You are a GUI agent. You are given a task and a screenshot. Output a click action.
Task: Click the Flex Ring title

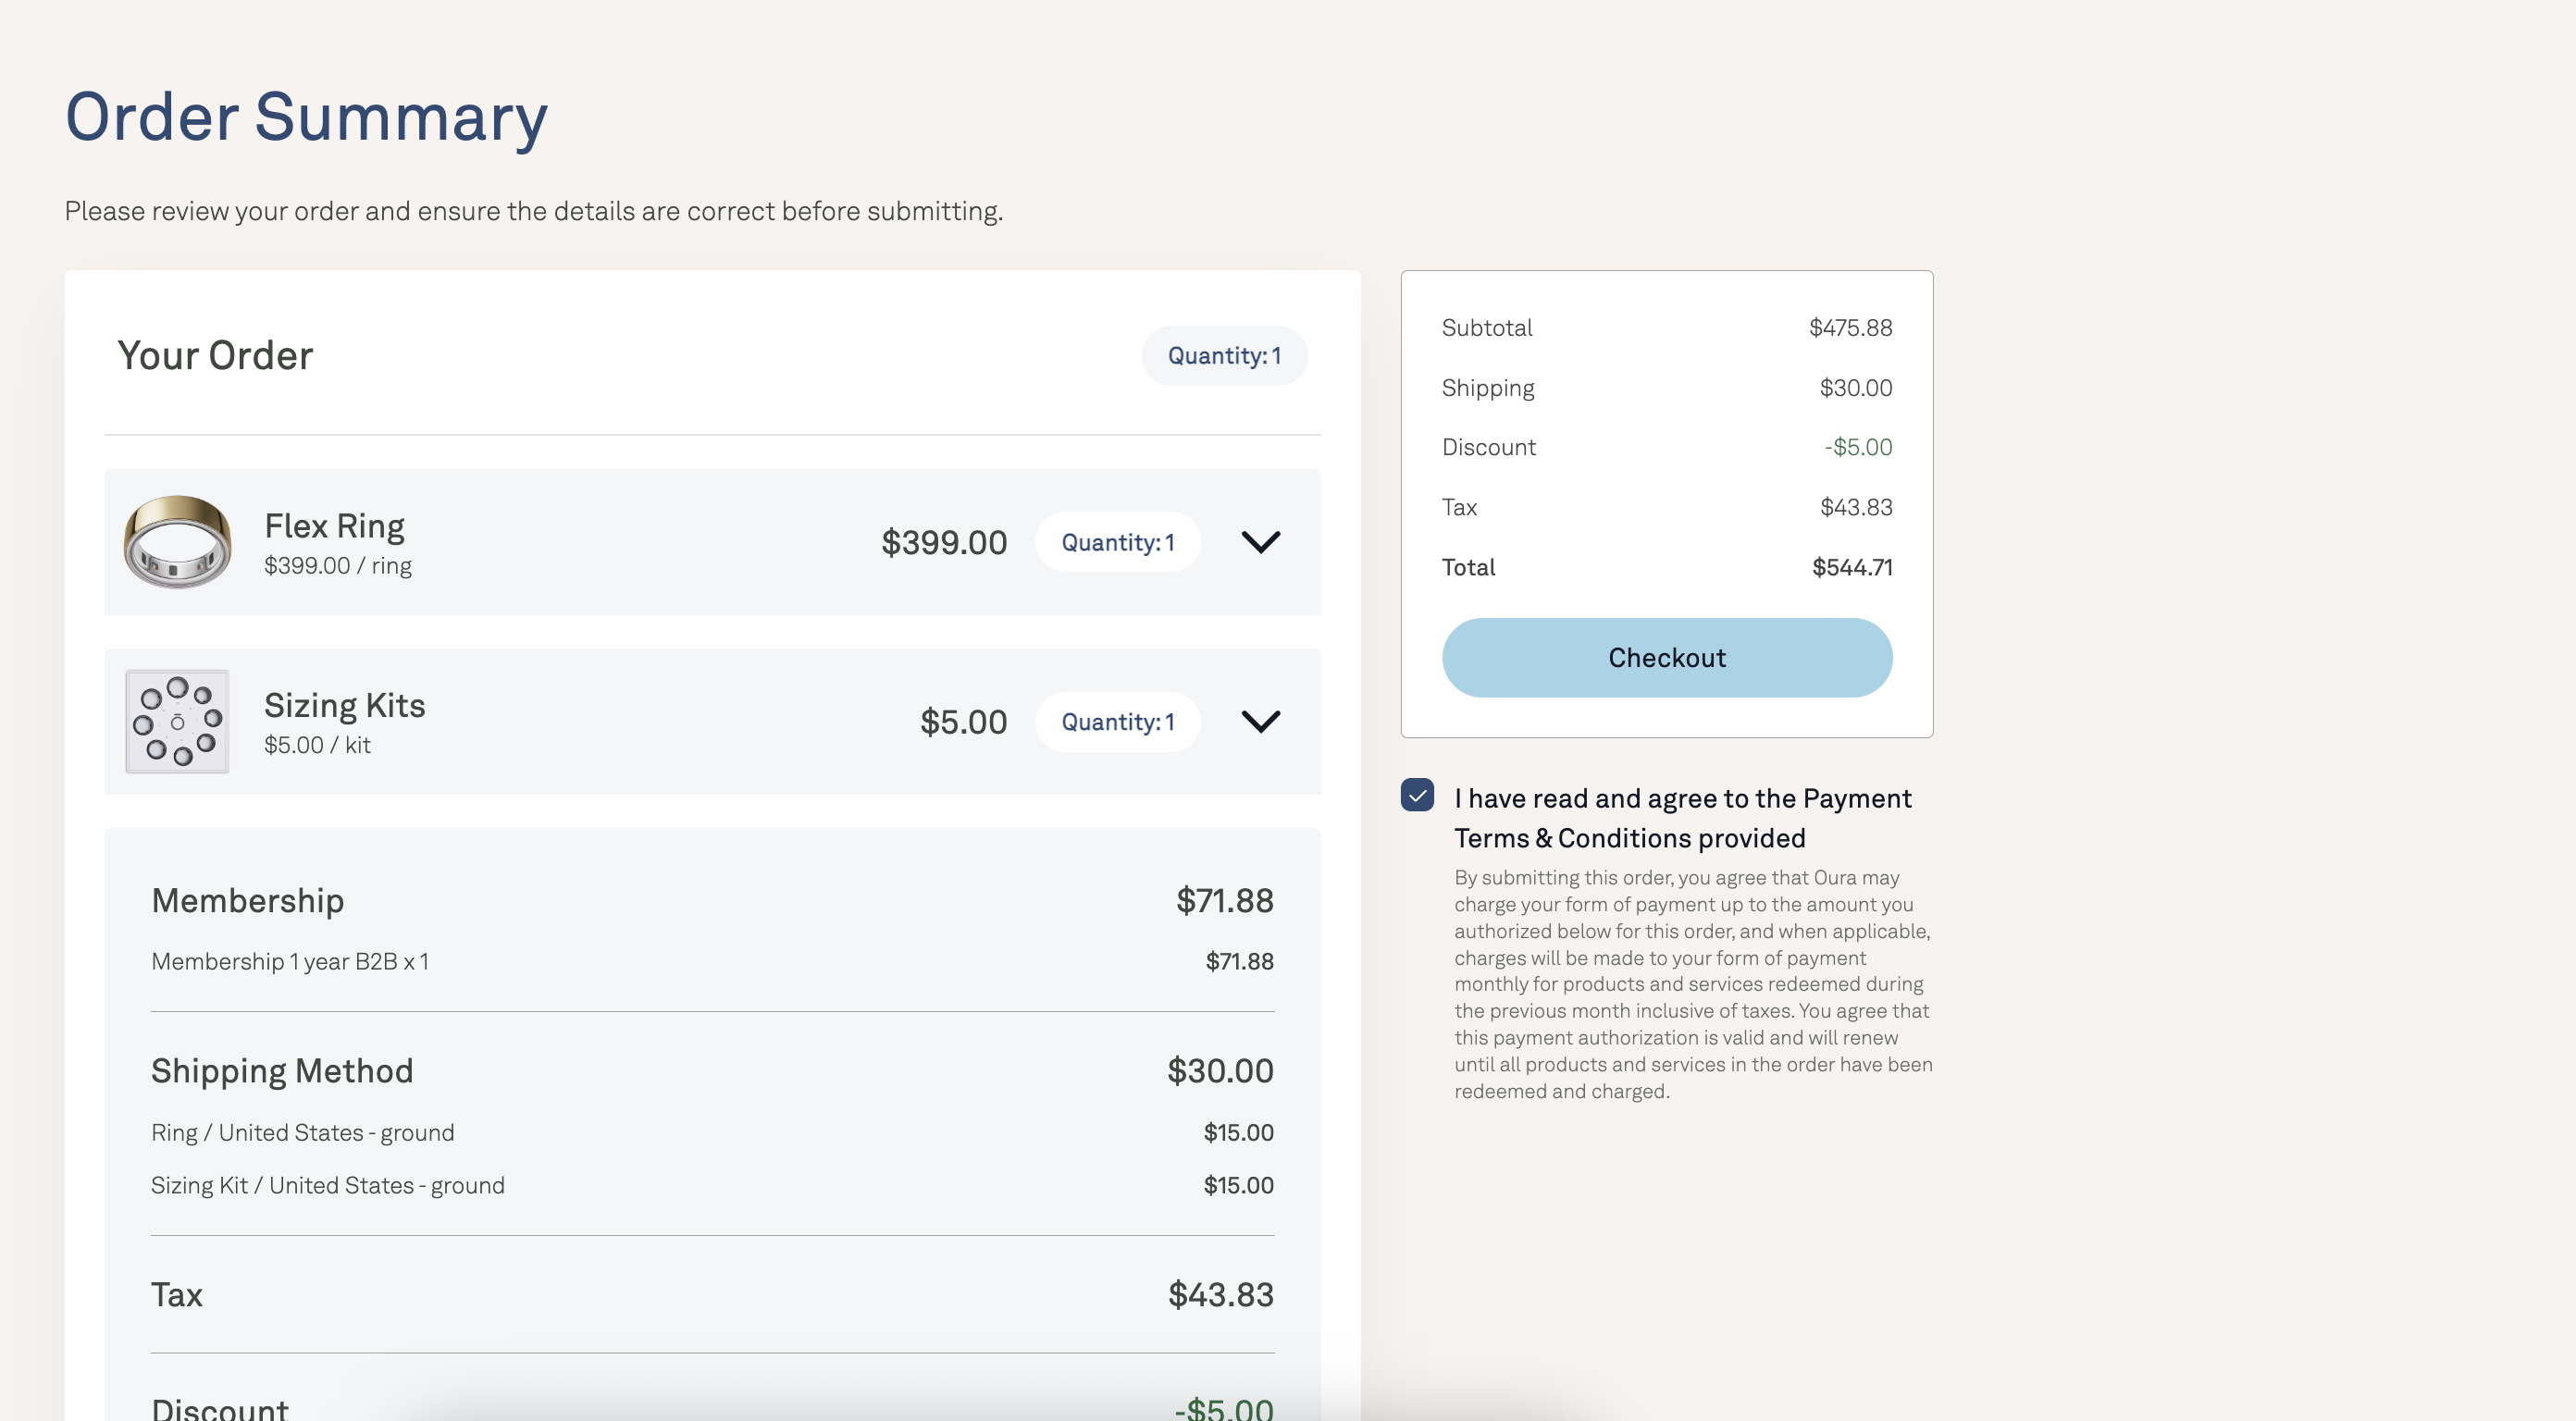tap(334, 526)
